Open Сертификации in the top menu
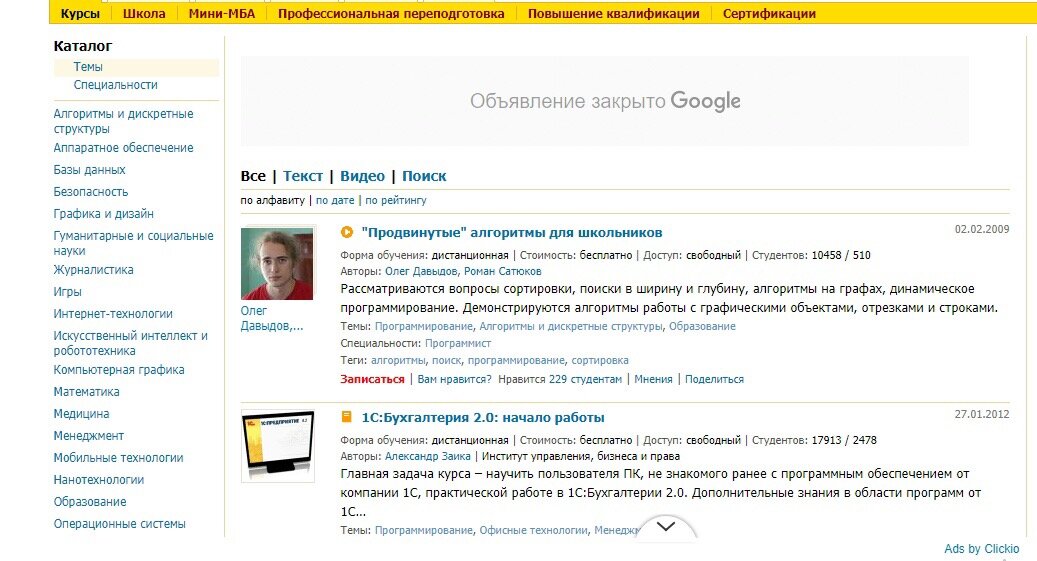This screenshot has height=561, width=1037. tap(769, 13)
